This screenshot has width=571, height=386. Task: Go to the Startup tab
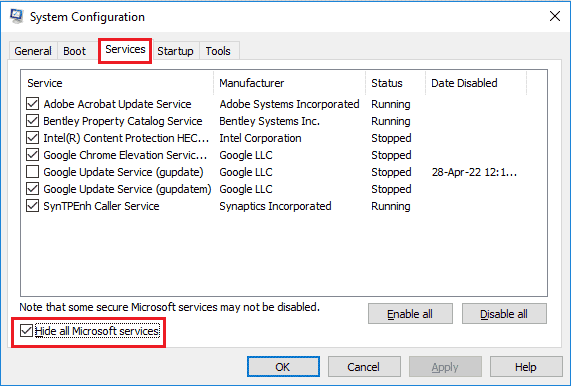(x=175, y=51)
